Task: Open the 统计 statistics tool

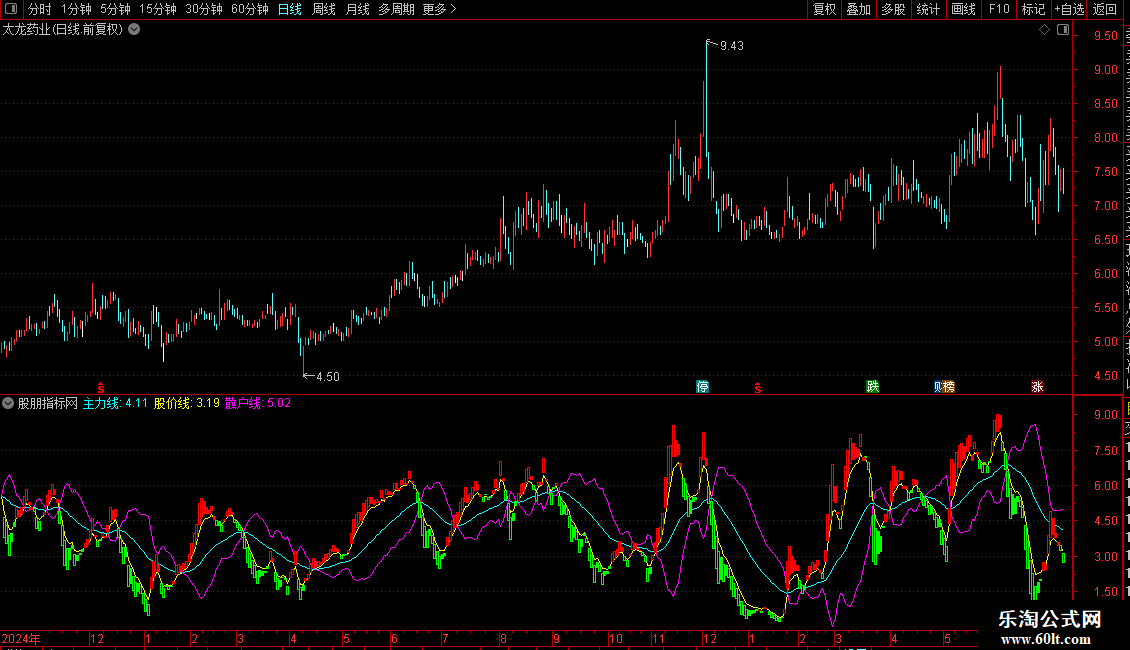Action: click(927, 9)
